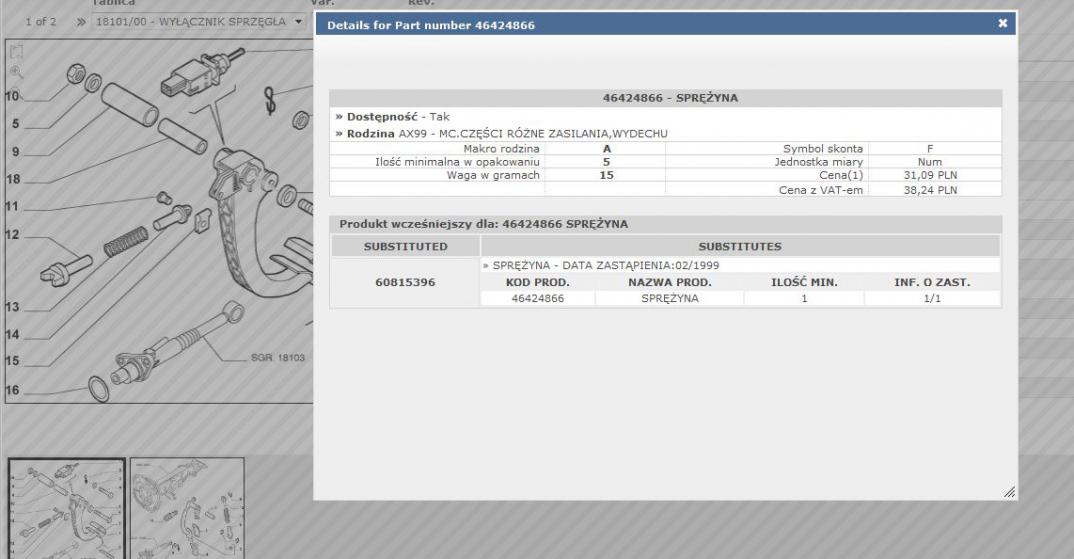
Task: Click the ILOŚĆ MIN. column header
Action: 804,282
